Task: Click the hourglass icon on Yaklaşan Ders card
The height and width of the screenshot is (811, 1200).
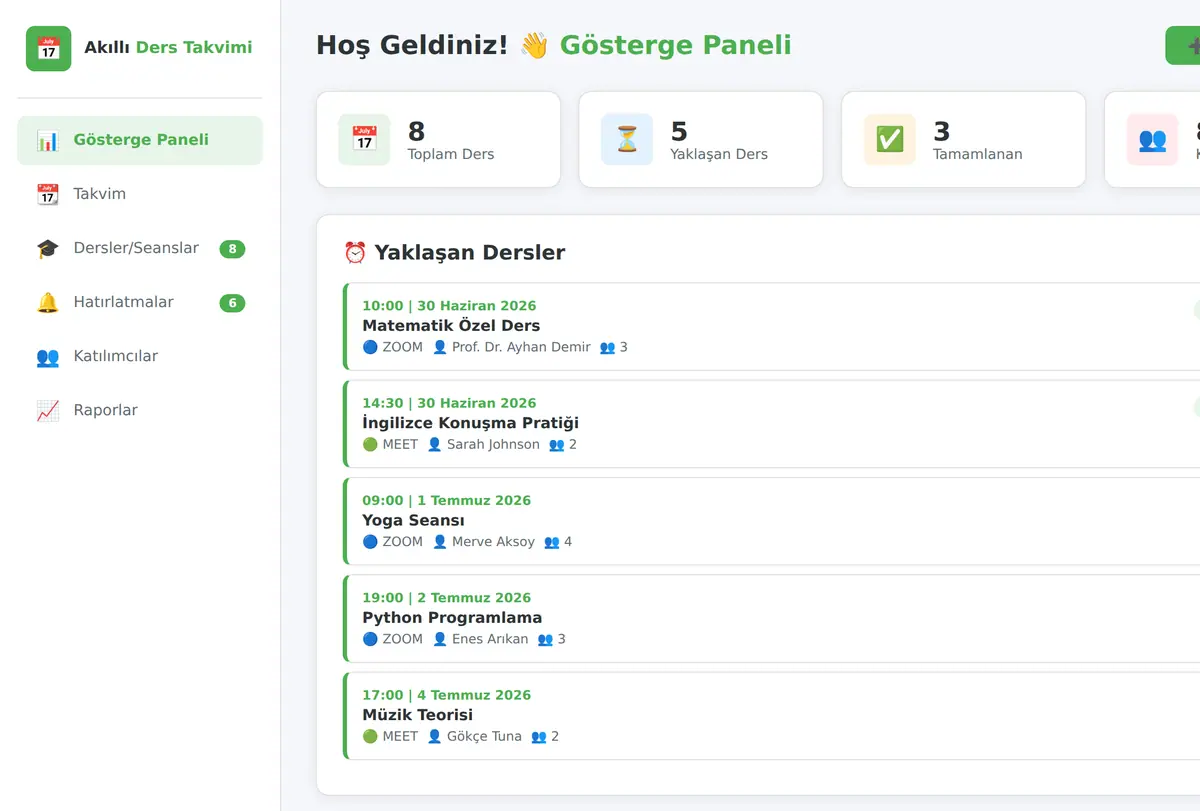Action: [x=627, y=139]
